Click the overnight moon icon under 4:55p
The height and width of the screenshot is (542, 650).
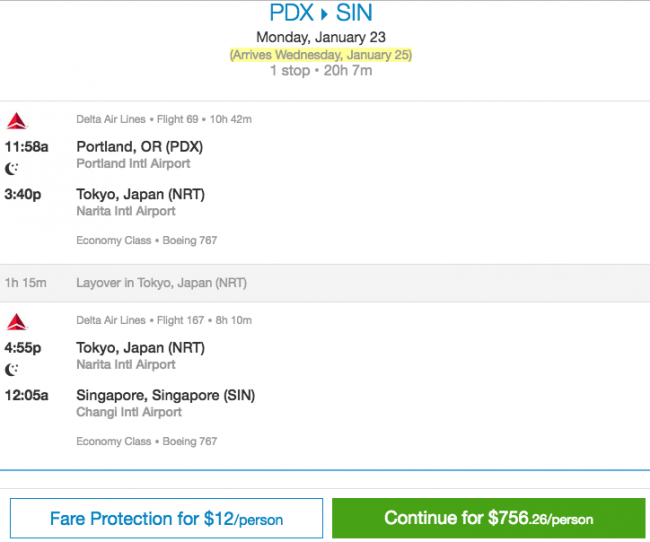[12, 369]
